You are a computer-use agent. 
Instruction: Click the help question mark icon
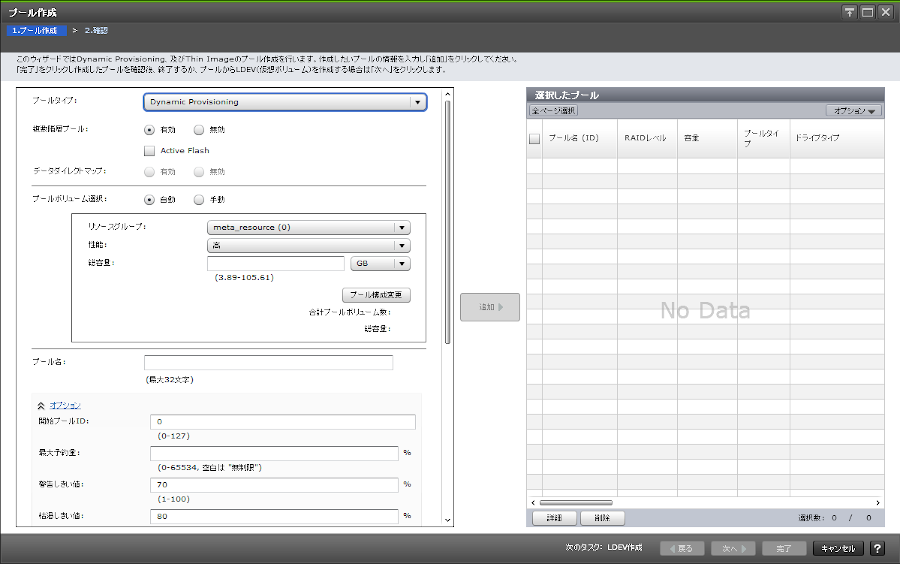[877, 548]
